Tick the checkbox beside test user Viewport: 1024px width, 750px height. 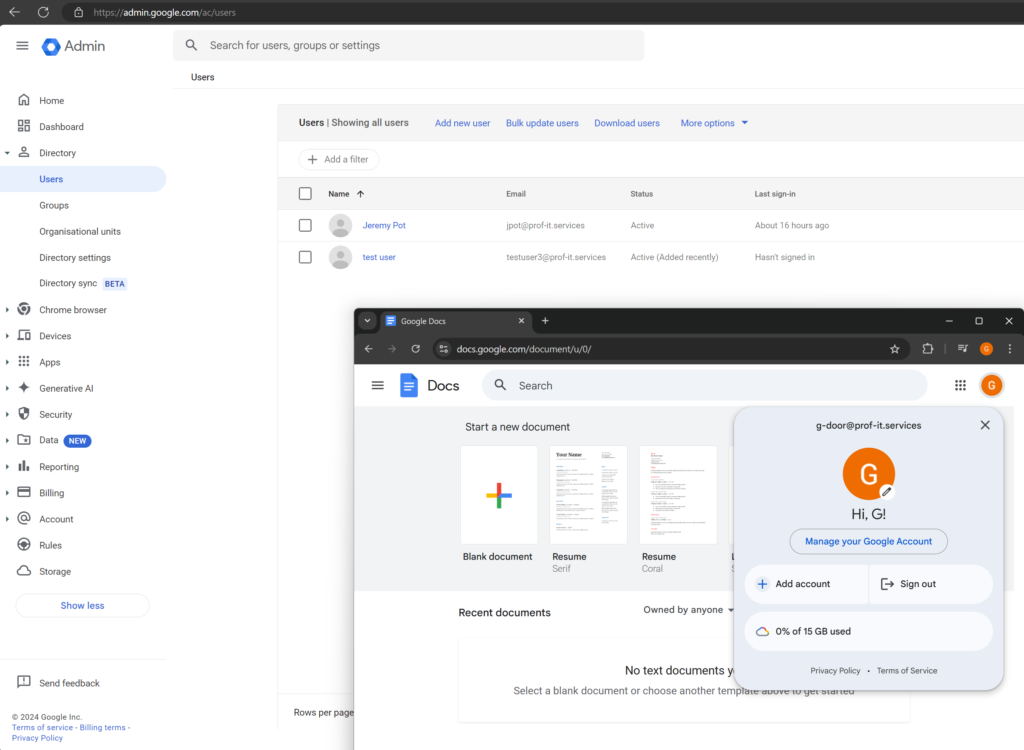[x=305, y=257]
